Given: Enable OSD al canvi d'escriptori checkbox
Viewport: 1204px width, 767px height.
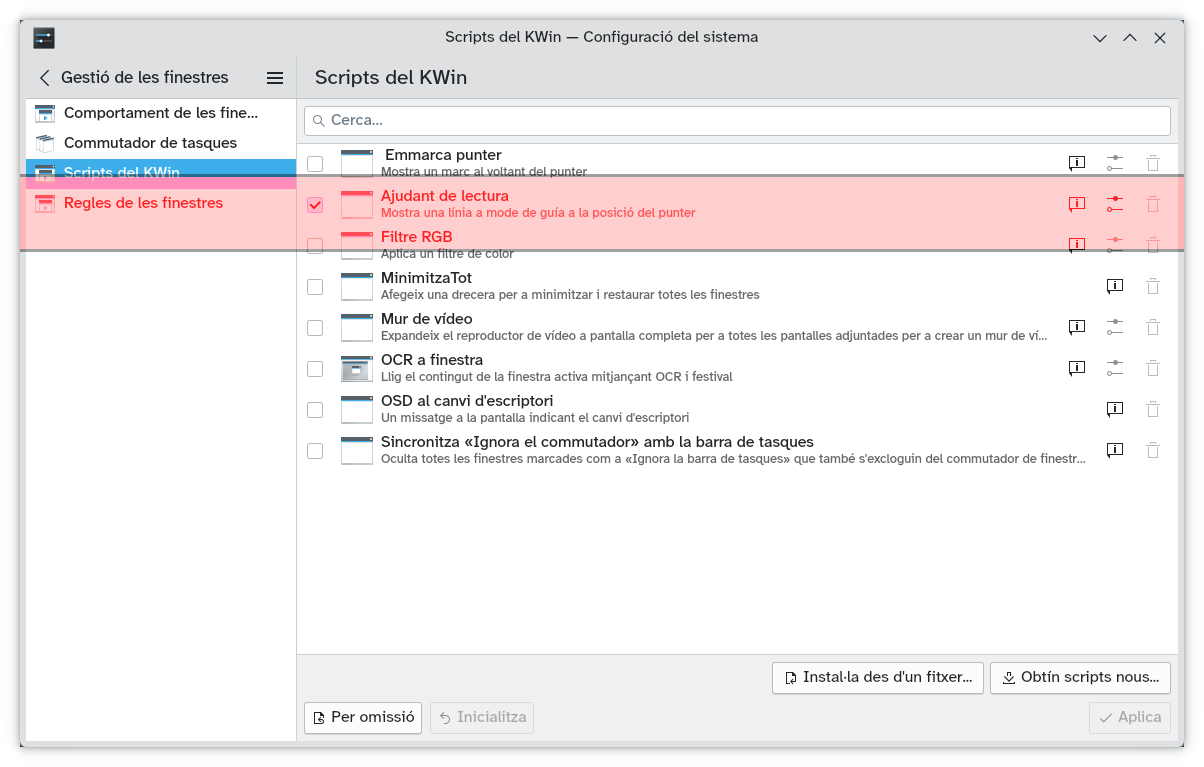Looking at the screenshot, I should click(315, 409).
